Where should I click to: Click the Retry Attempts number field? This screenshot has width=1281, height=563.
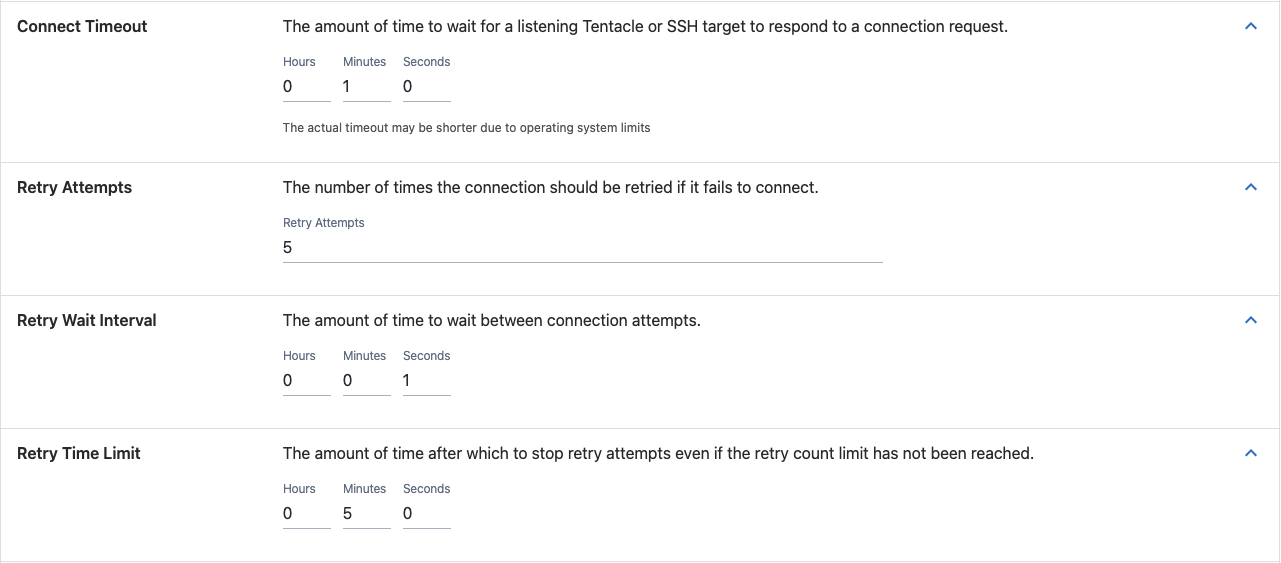583,248
